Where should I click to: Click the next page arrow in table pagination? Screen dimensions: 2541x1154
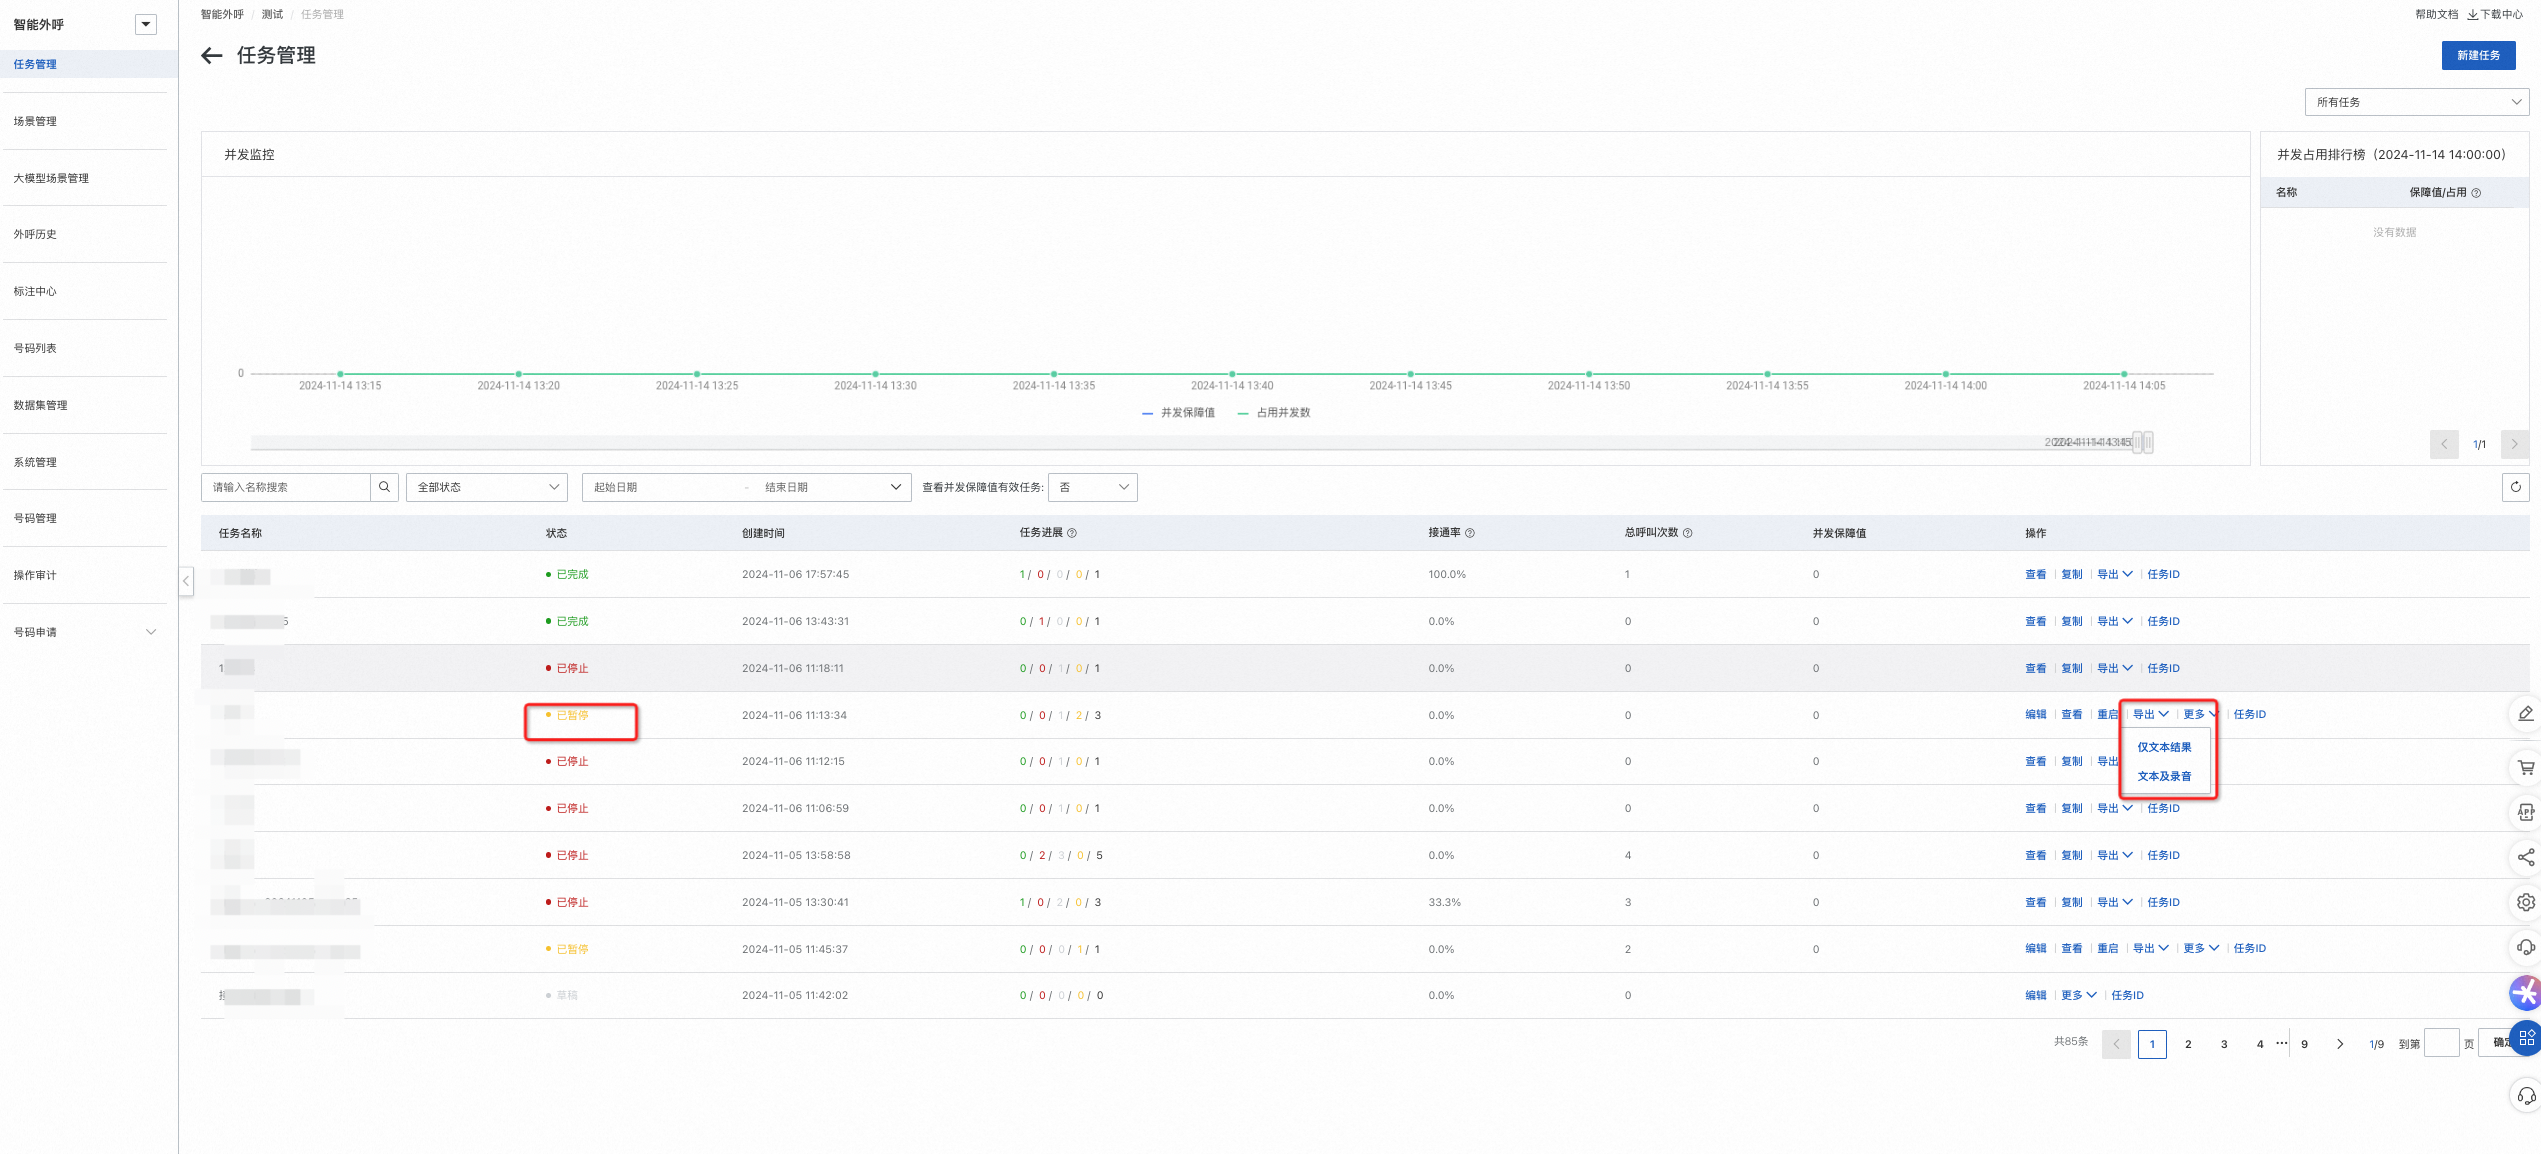tap(2339, 1044)
